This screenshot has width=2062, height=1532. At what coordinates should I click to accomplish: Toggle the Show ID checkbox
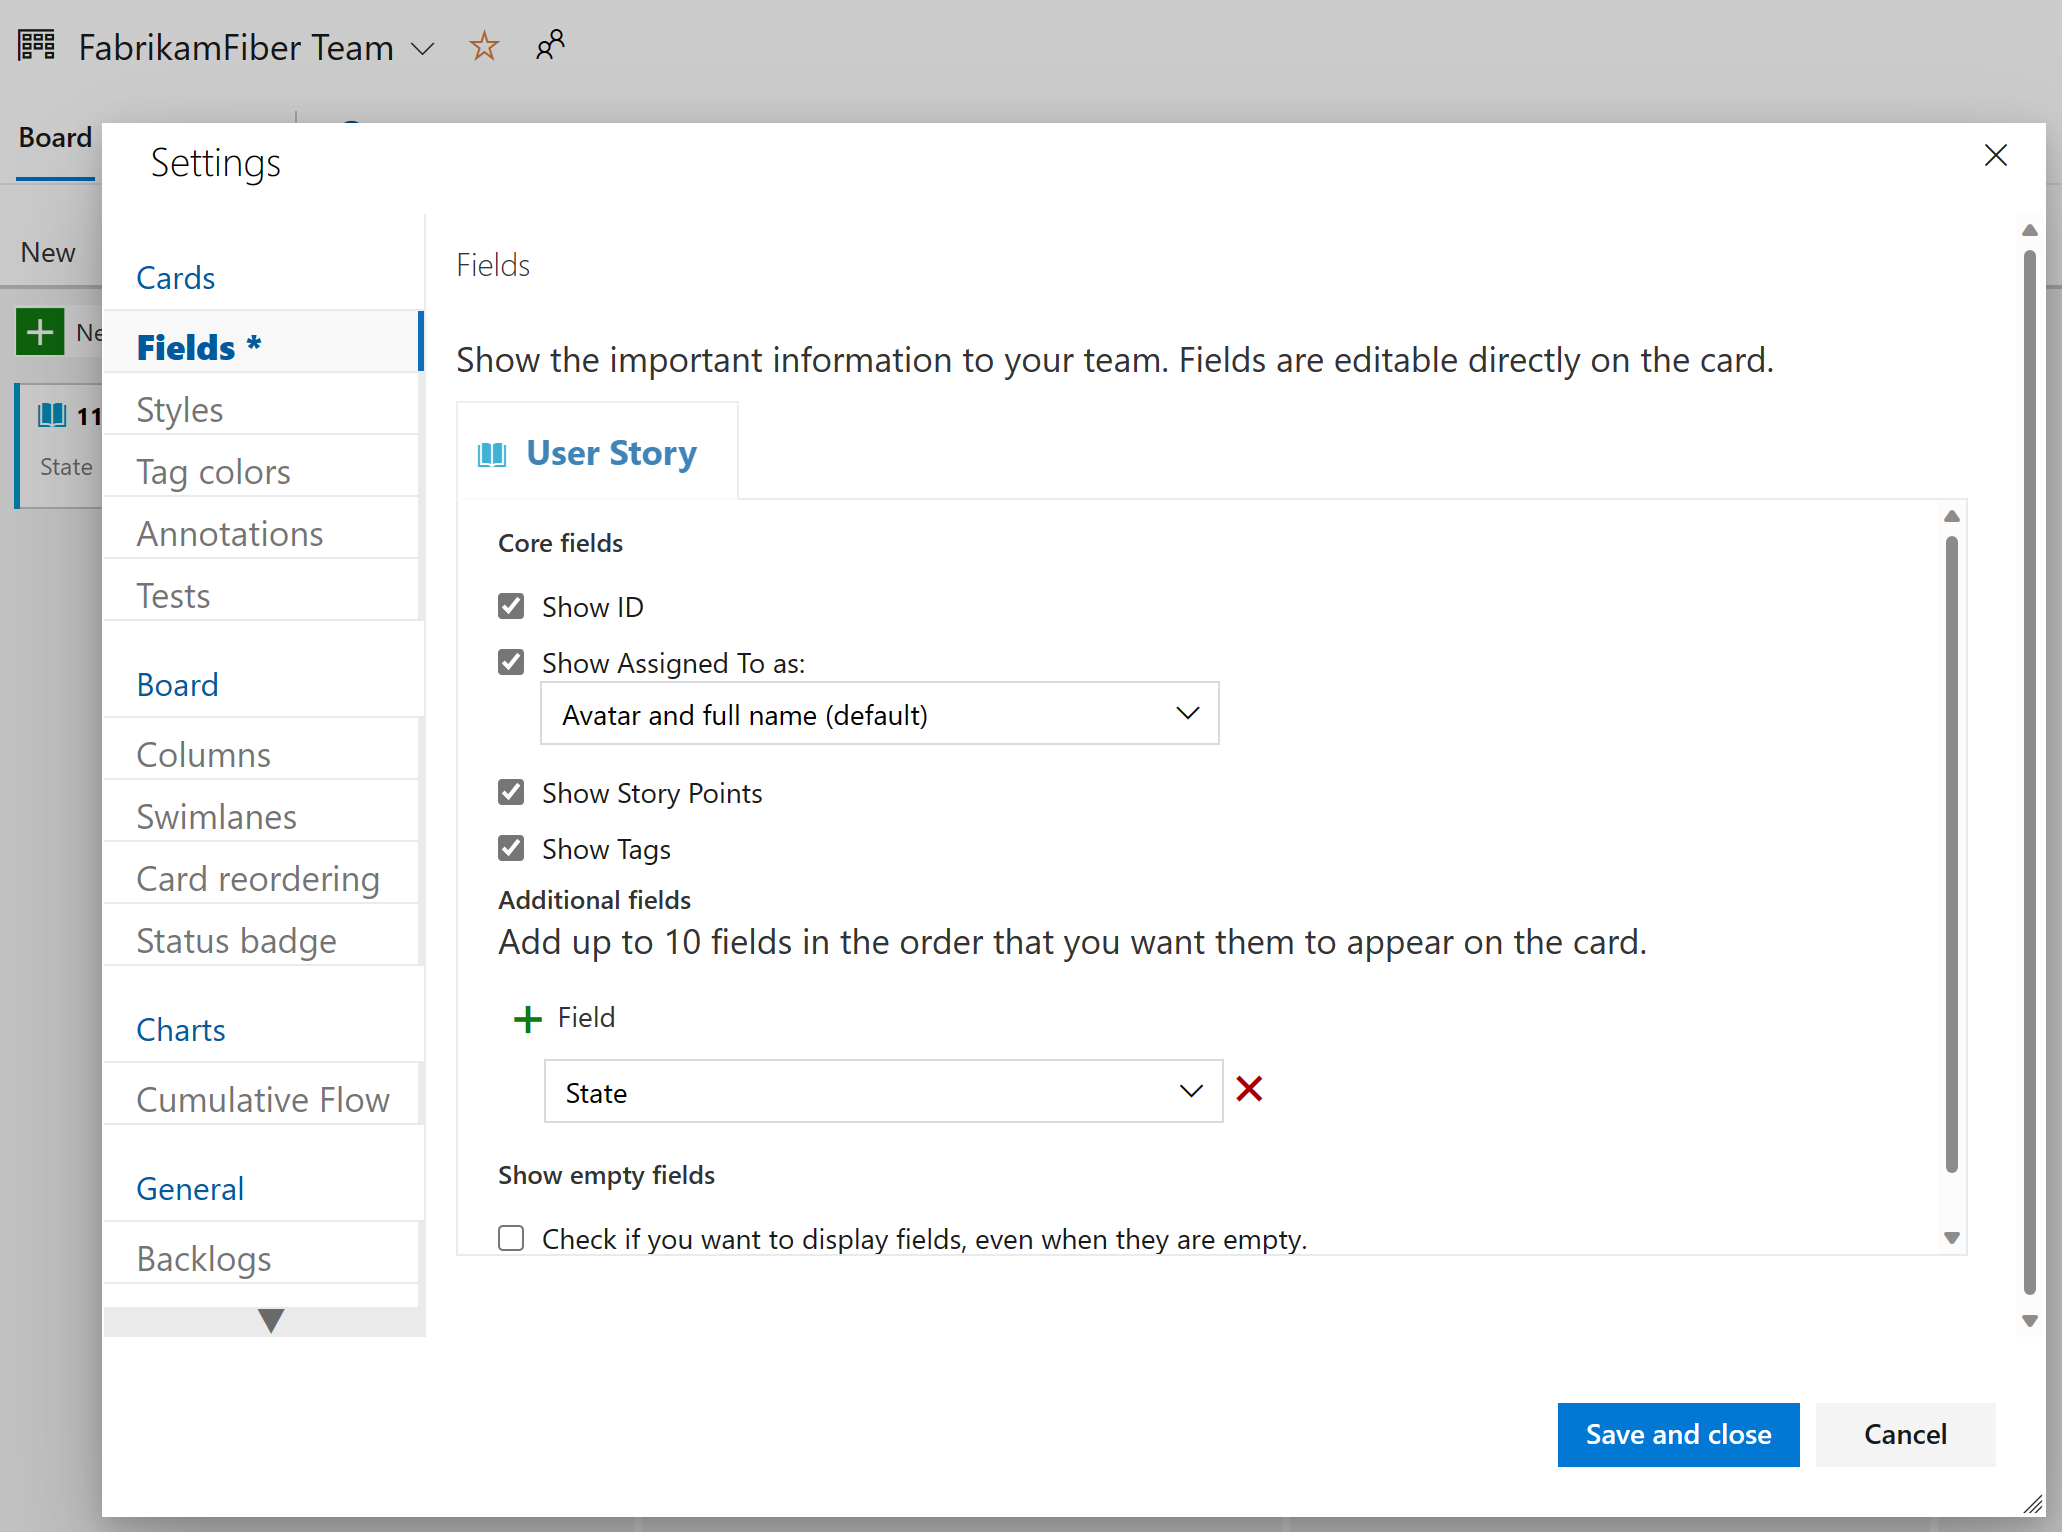click(511, 607)
